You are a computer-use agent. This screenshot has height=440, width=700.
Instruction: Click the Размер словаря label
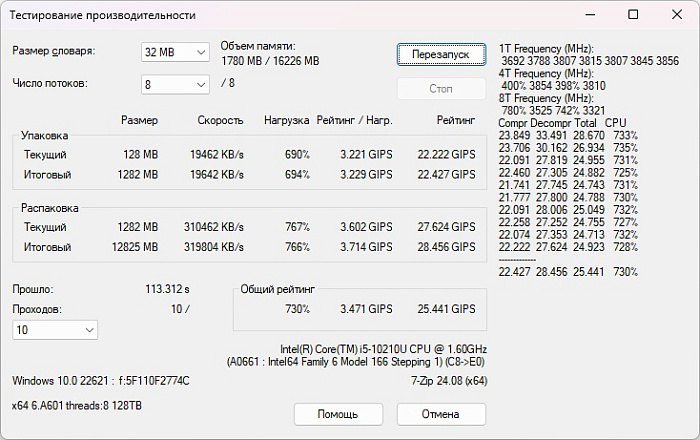coord(54,51)
